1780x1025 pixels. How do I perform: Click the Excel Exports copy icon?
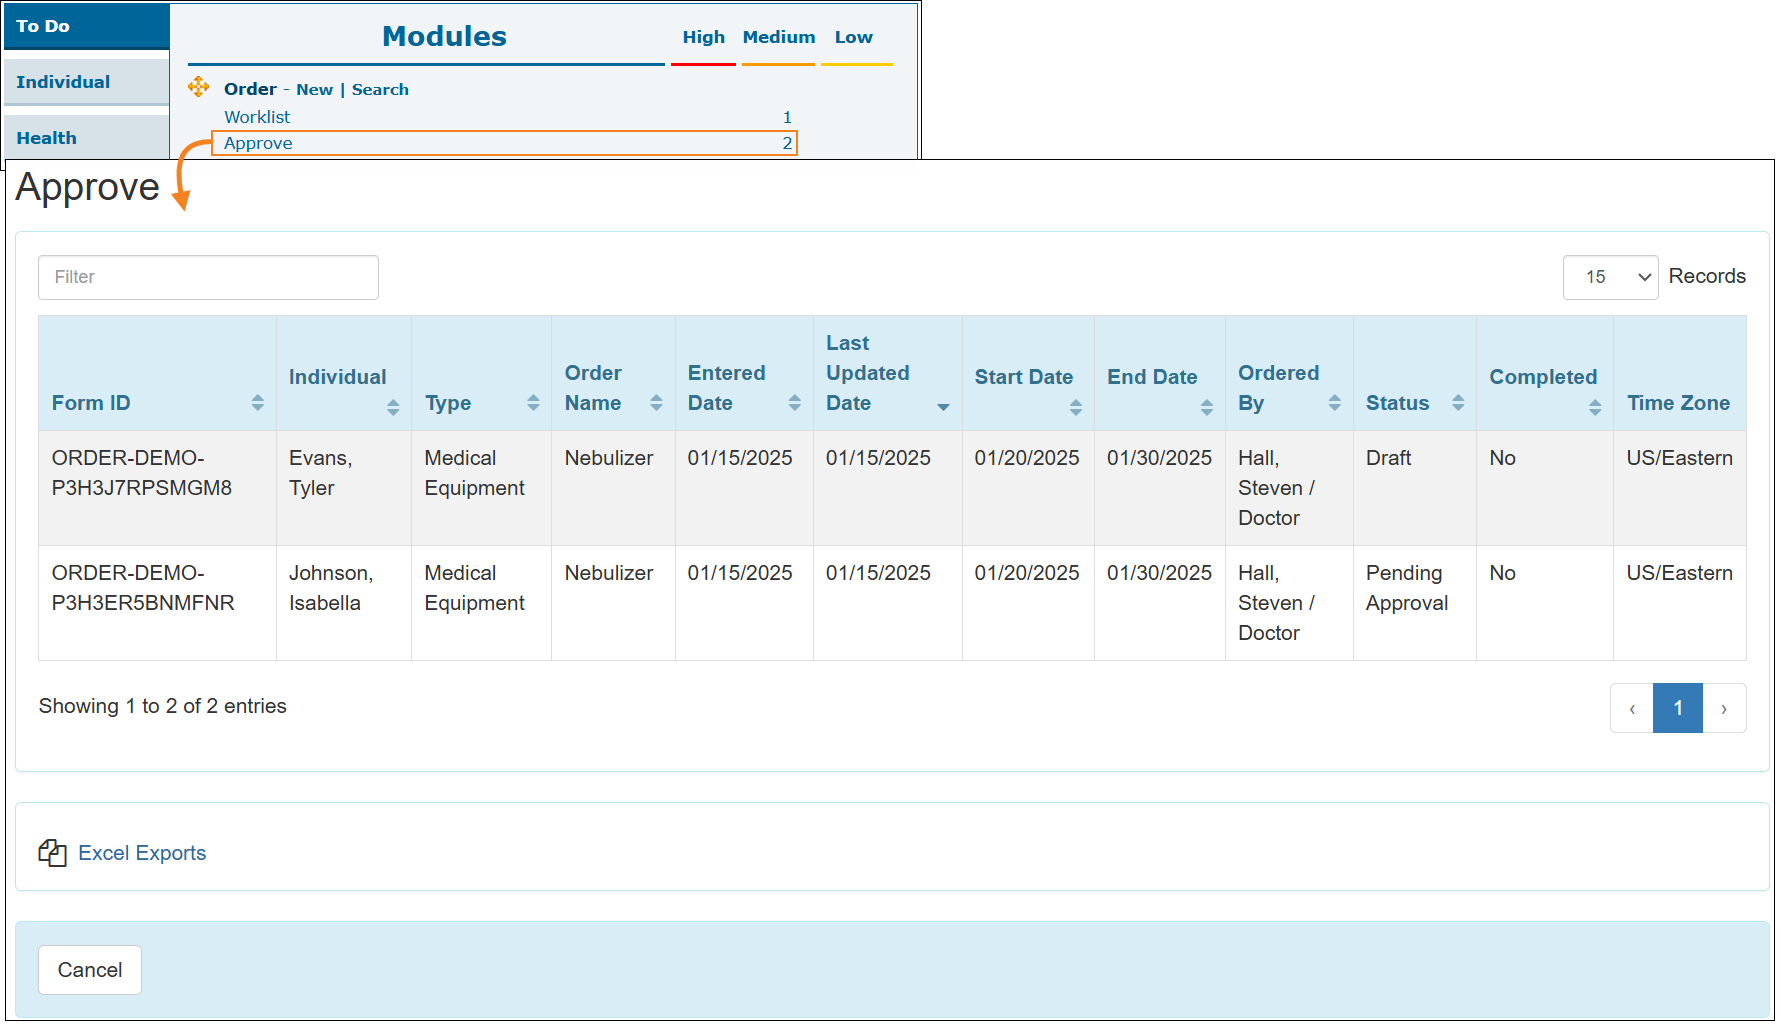52,853
